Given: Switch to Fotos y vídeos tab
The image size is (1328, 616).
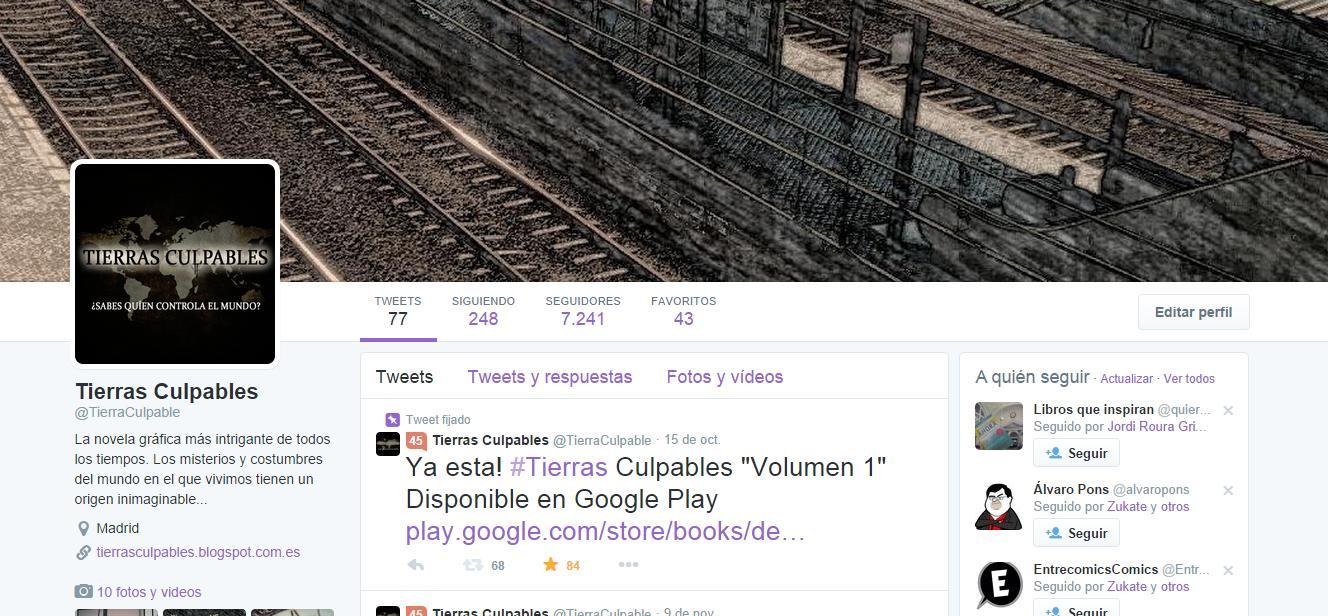Looking at the screenshot, I should pyautogui.click(x=725, y=377).
